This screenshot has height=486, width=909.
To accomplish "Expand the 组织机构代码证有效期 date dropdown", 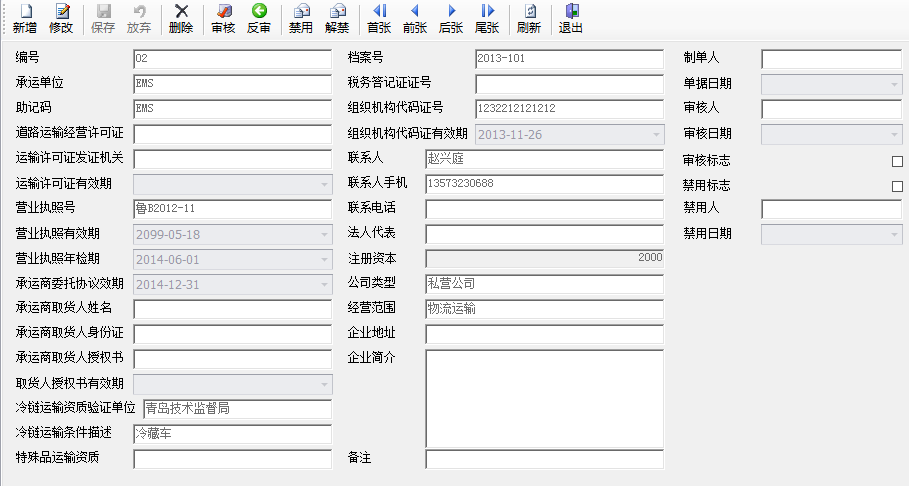I will 656,135.
